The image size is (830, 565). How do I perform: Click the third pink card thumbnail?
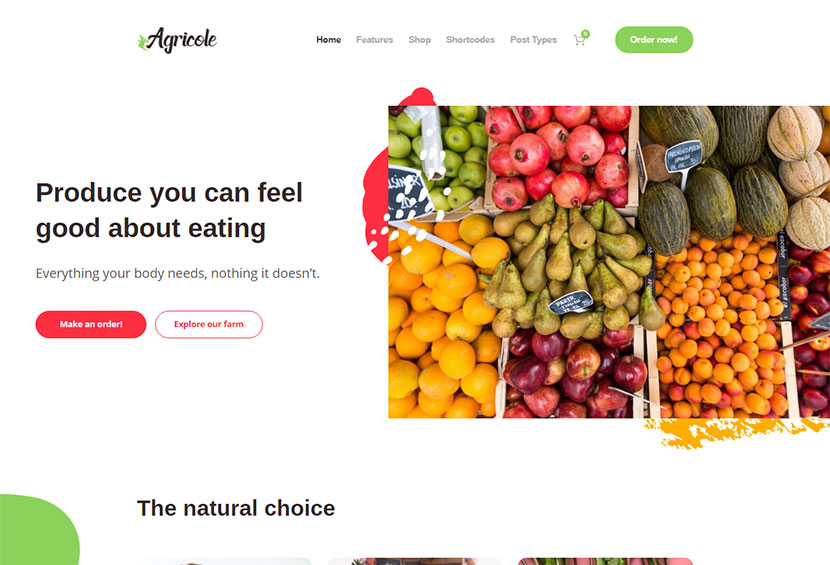[x=606, y=561]
